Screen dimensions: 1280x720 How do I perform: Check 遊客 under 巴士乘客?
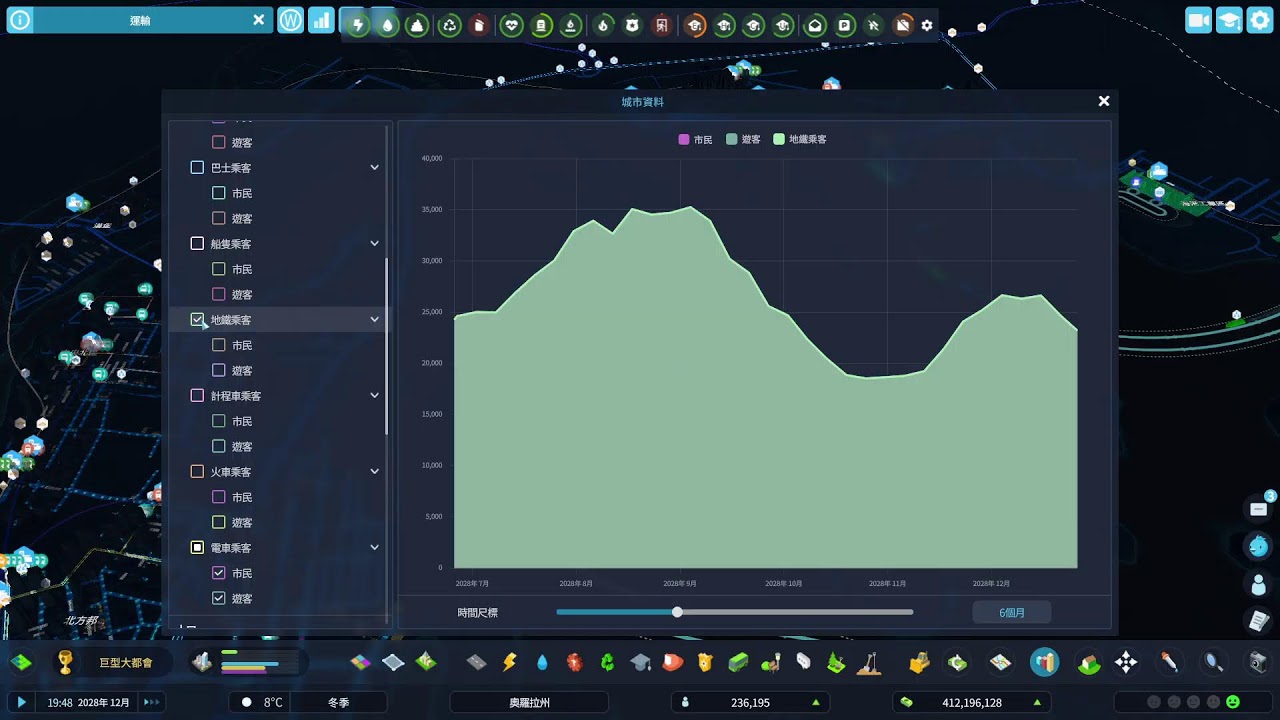[219, 218]
